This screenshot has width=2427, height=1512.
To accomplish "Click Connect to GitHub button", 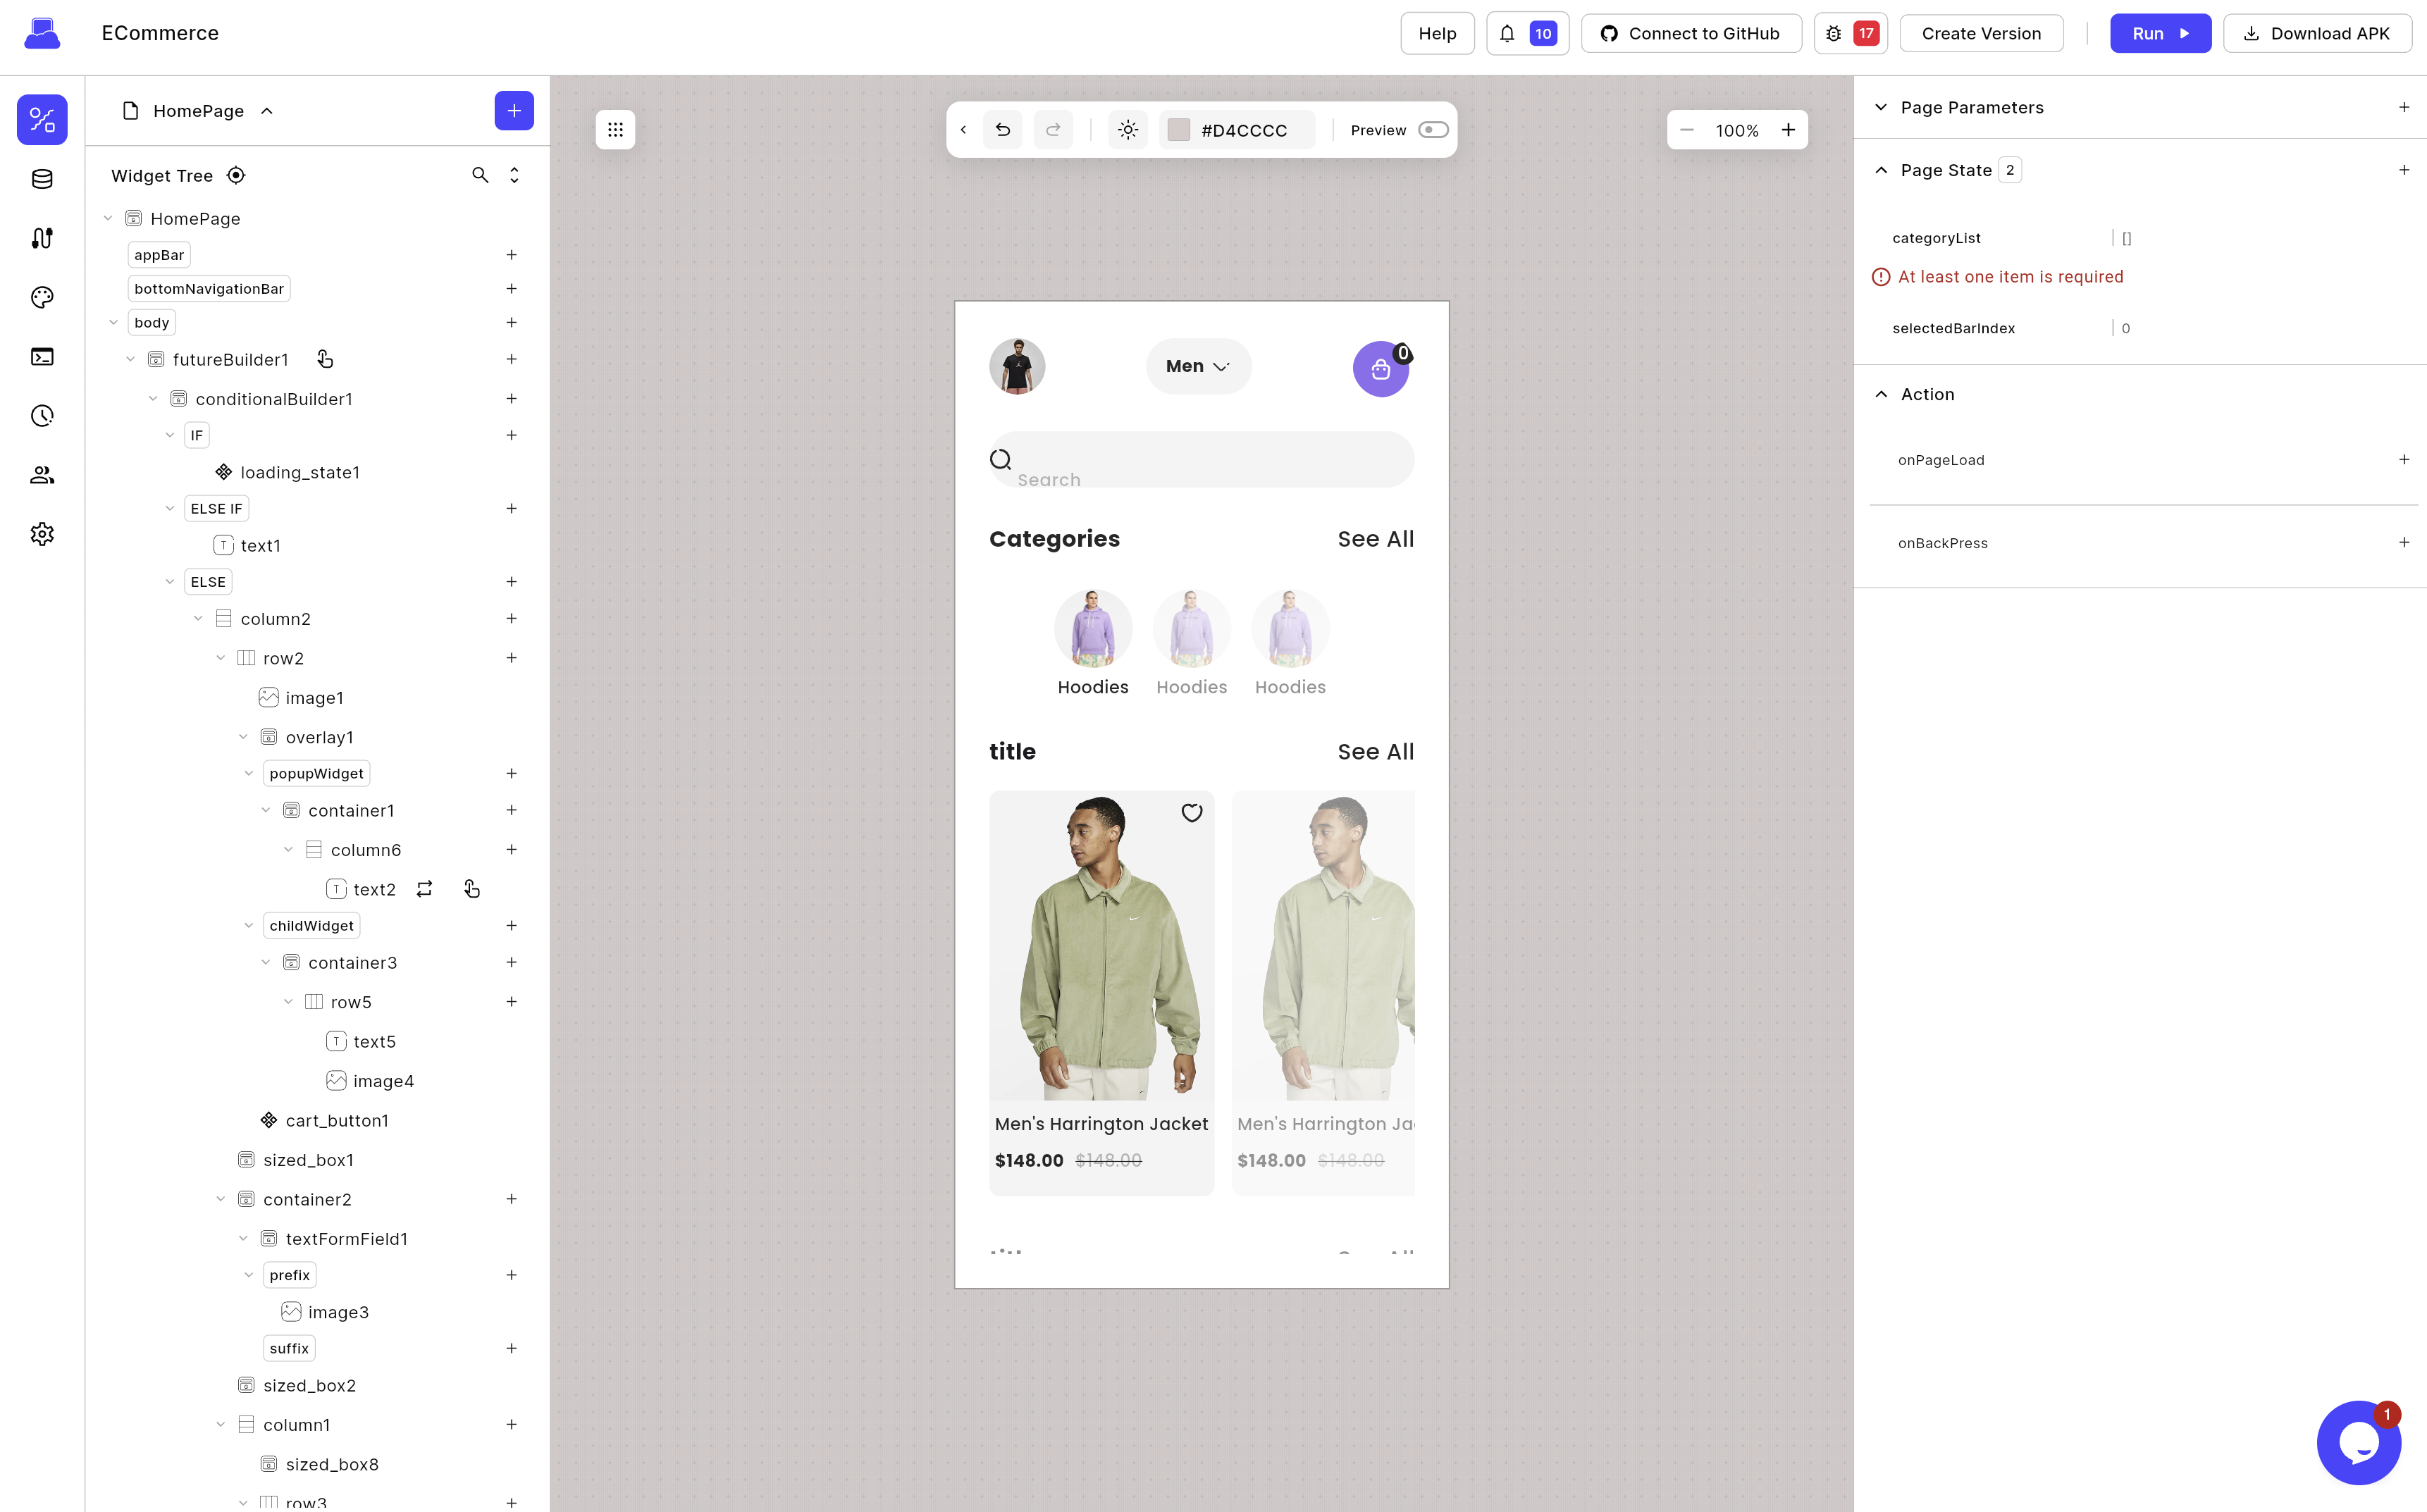I will click(1691, 33).
